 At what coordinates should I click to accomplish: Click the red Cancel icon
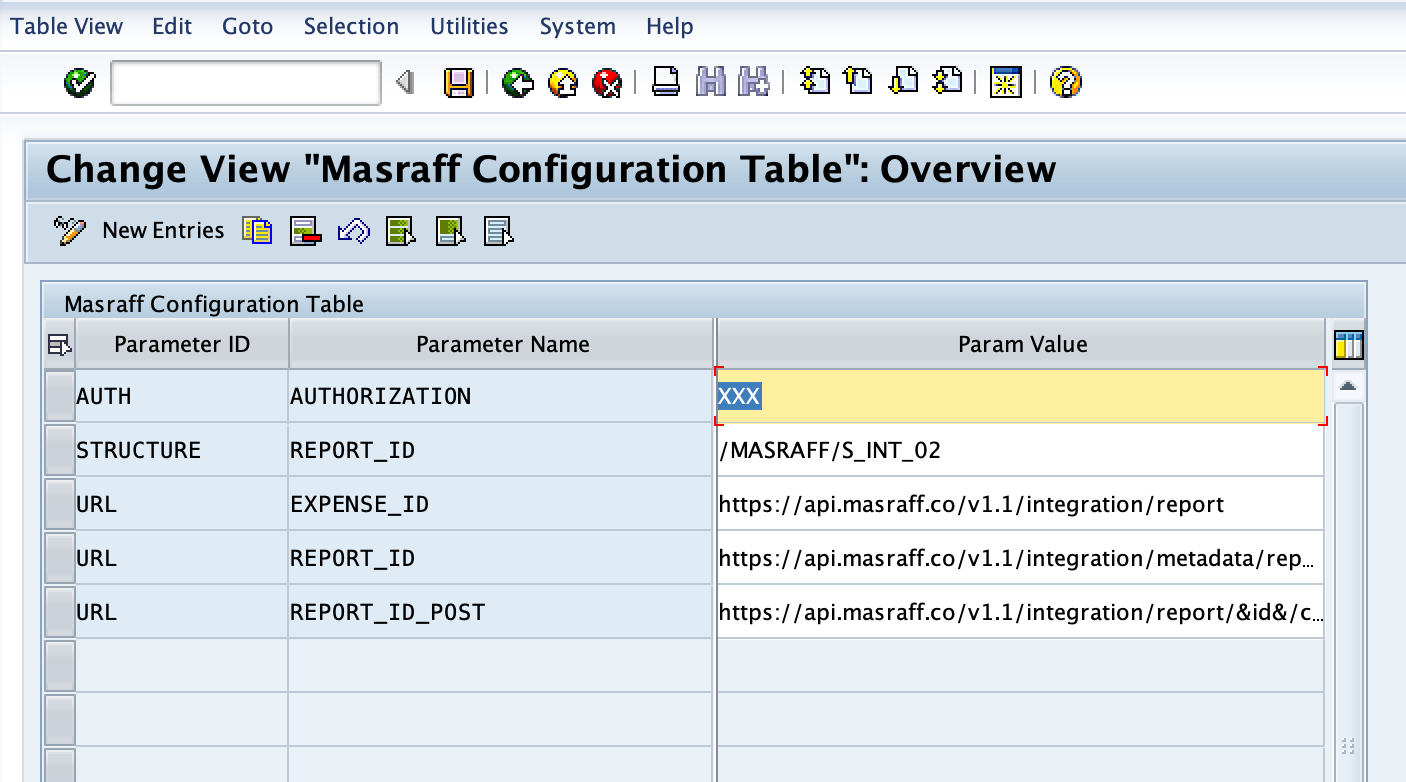point(607,82)
